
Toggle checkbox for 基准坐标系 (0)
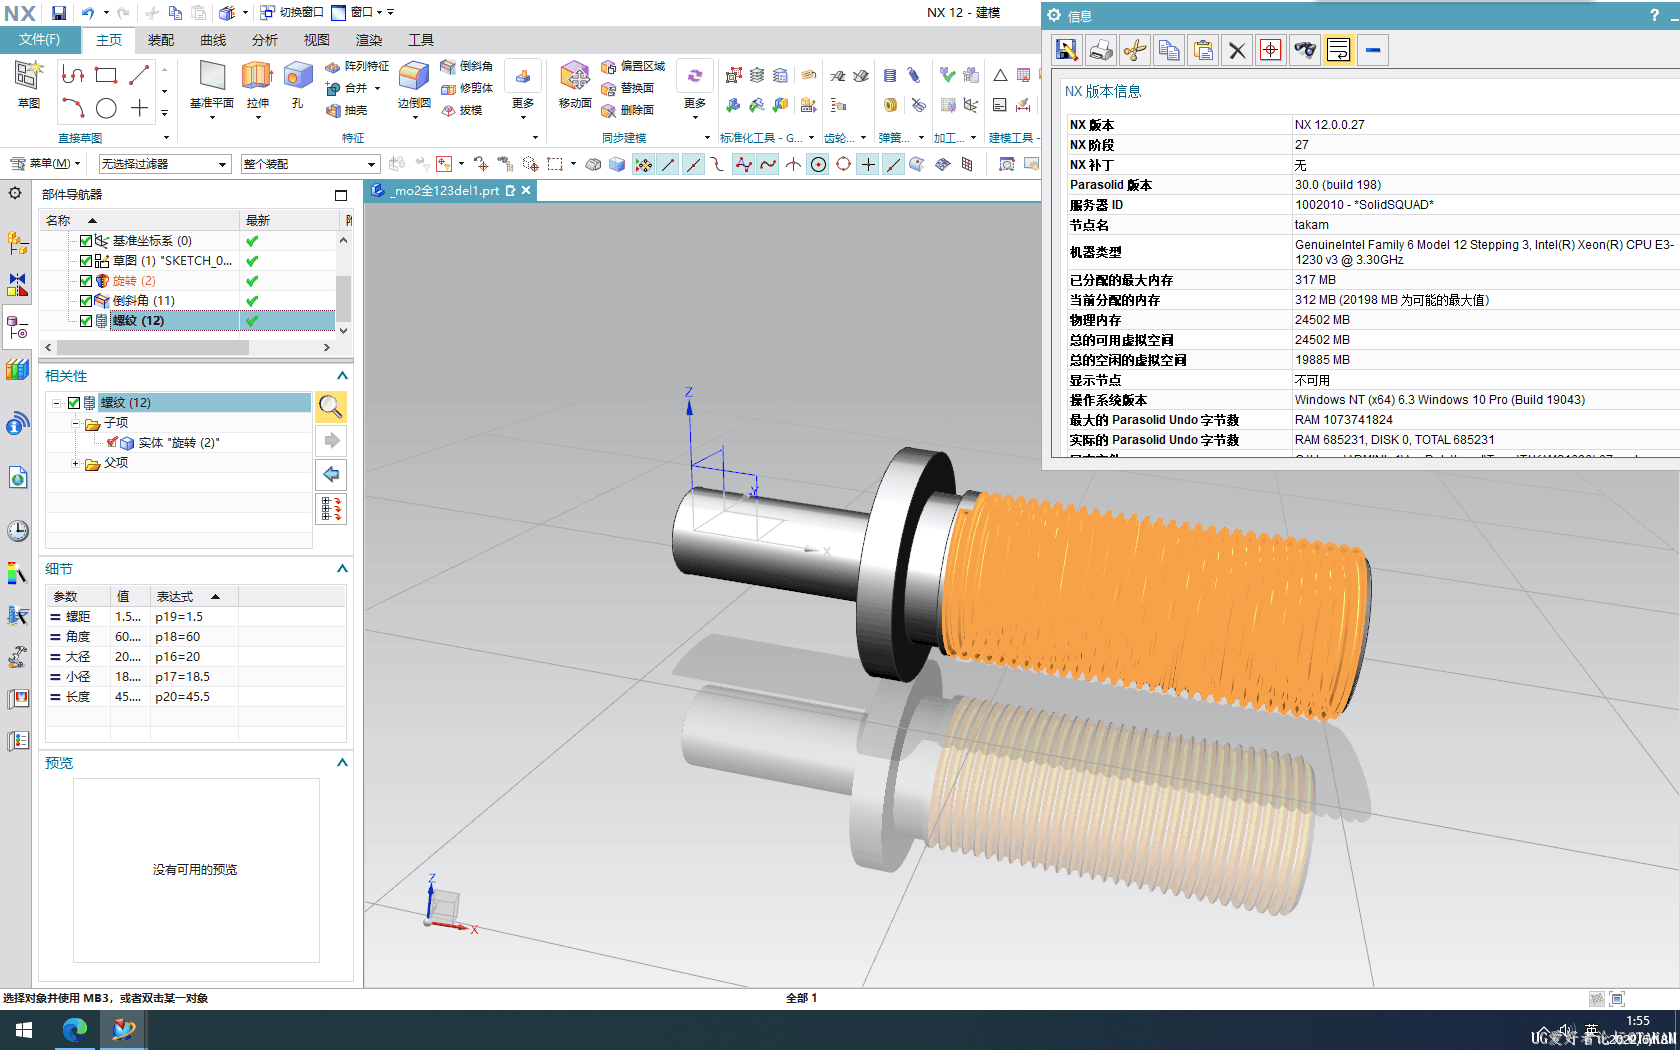click(86, 241)
